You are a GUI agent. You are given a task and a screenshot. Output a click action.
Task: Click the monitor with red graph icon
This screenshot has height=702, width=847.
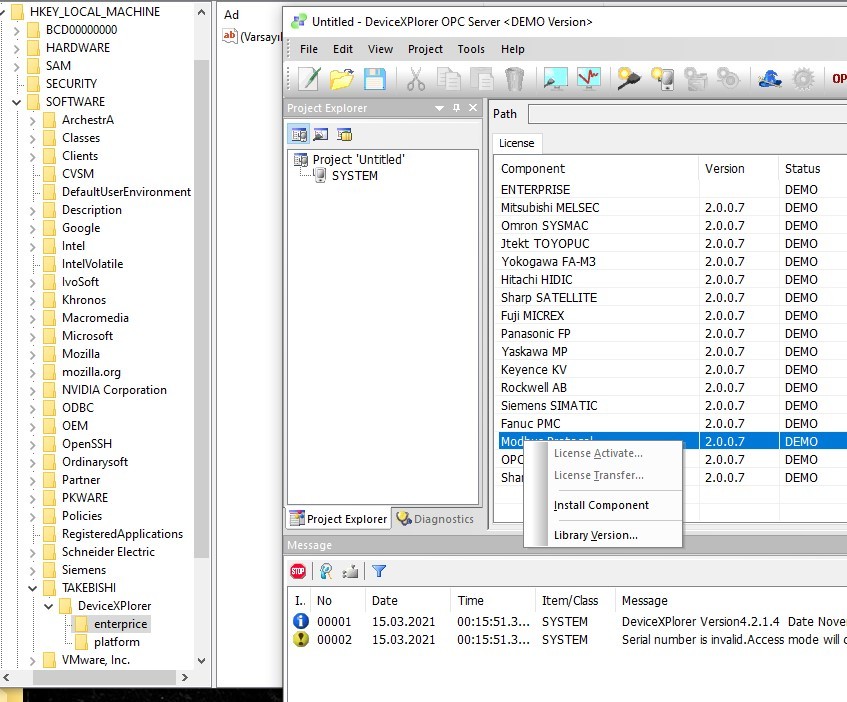pyautogui.click(x=589, y=79)
